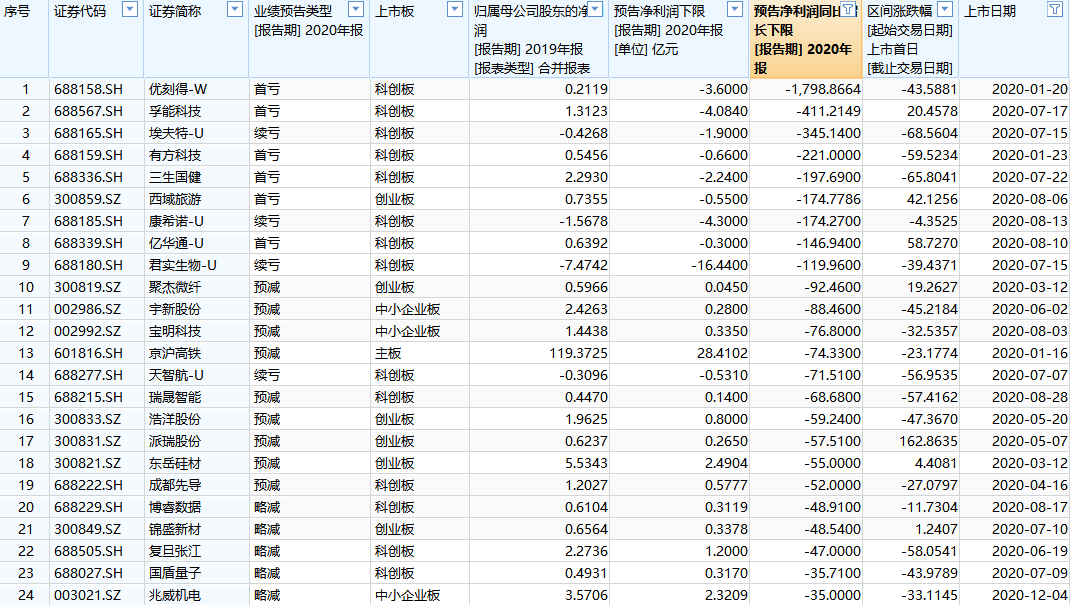Viewport: 1071px width, 605px height.
Task: Click the stock name 西域旅游
Action: click(175, 199)
